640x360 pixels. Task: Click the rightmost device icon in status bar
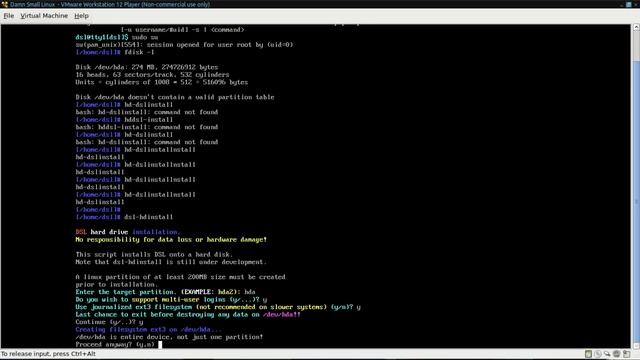coord(627,354)
